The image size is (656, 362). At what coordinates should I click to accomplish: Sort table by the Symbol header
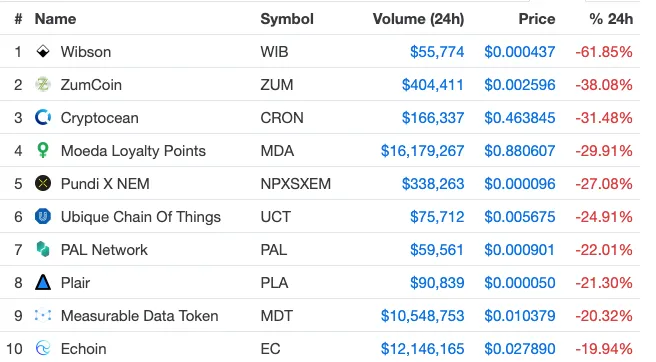[287, 19]
